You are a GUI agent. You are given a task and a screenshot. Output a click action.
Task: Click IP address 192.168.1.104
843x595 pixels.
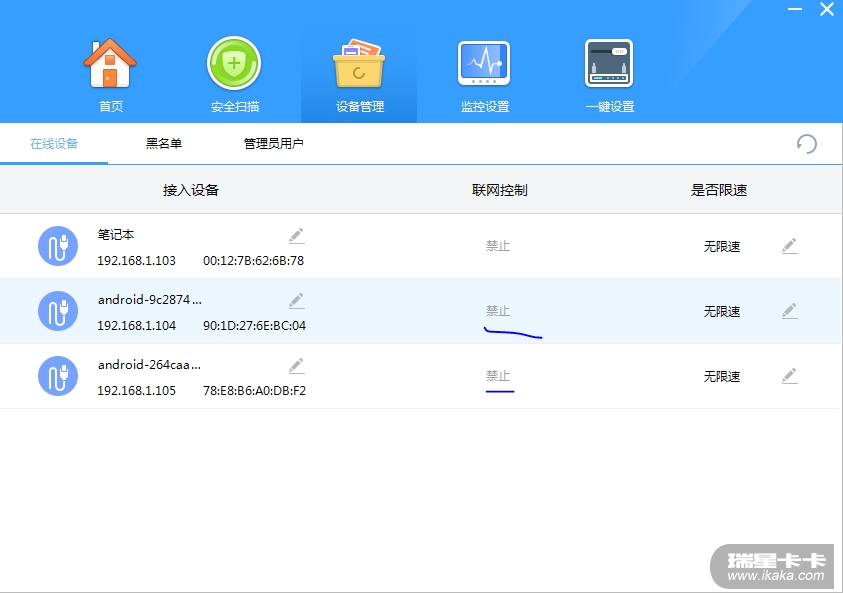click(x=137, y=326)
